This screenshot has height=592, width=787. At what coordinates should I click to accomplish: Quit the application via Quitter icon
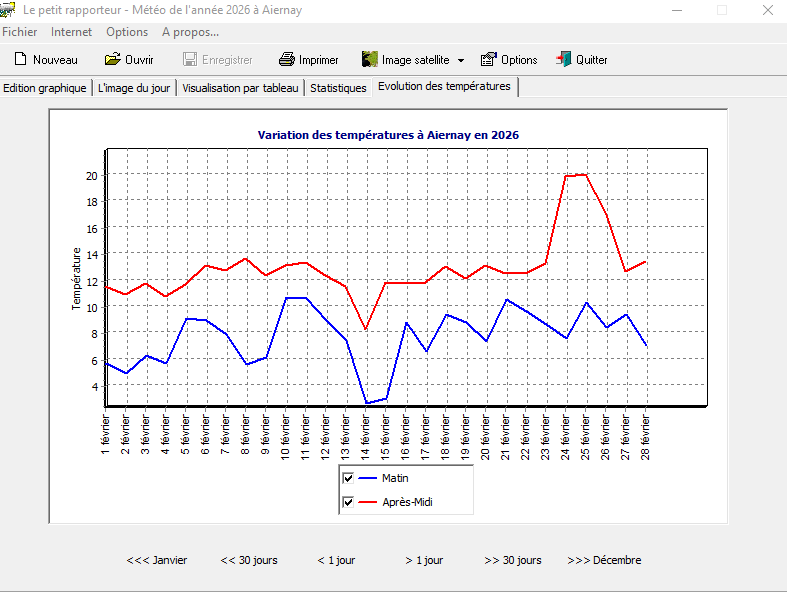point(564,60)
